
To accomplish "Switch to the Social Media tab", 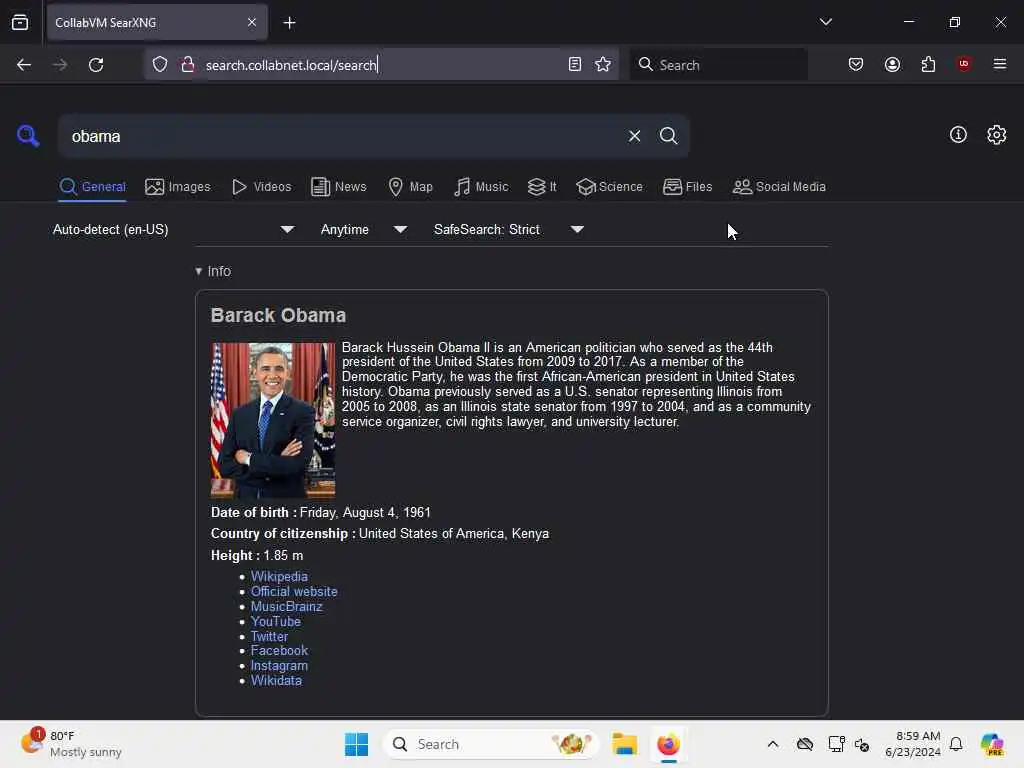I will (779, 187).
